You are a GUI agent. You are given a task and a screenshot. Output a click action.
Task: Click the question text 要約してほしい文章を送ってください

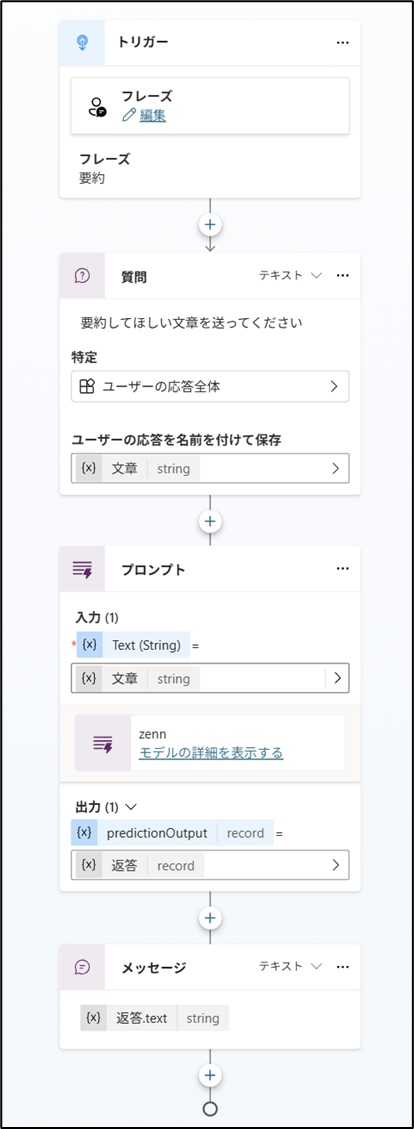coord(191,323)
